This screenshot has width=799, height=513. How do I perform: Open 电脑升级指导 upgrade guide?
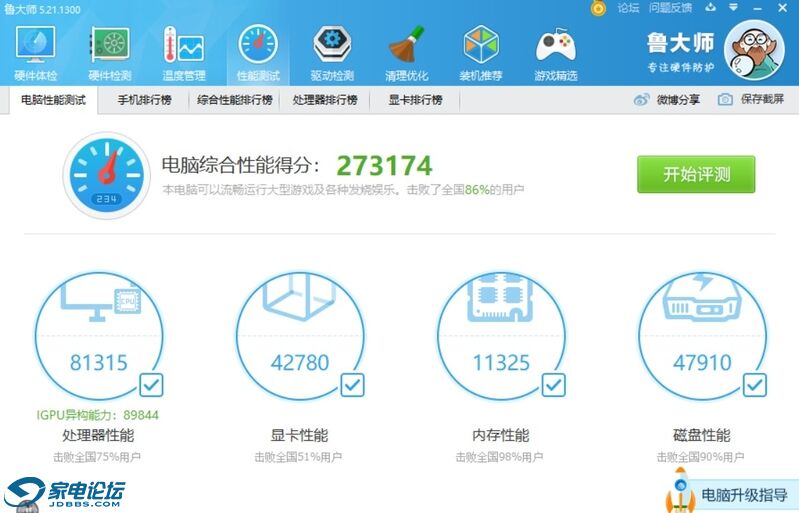pos(744,495)
